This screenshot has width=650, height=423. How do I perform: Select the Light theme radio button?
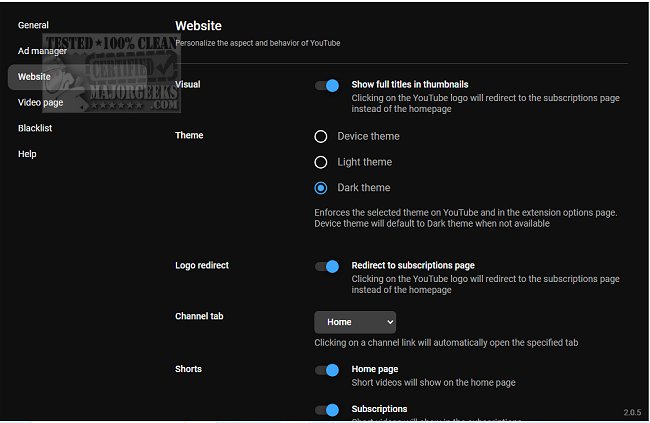(320, 162)
